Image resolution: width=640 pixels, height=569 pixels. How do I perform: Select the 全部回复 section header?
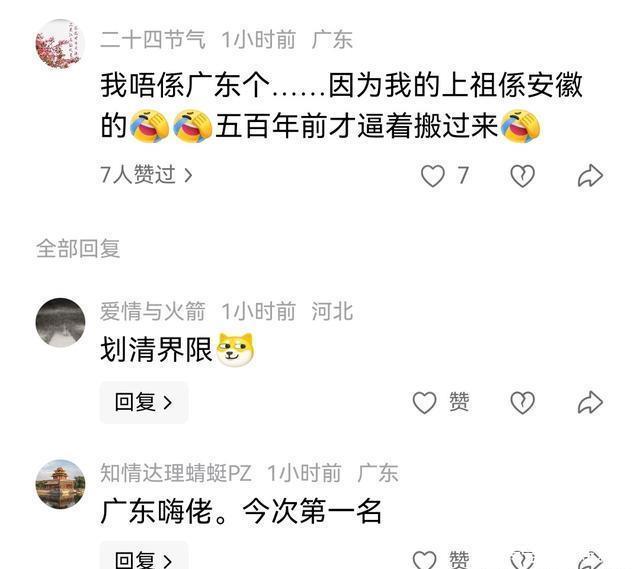78,249
